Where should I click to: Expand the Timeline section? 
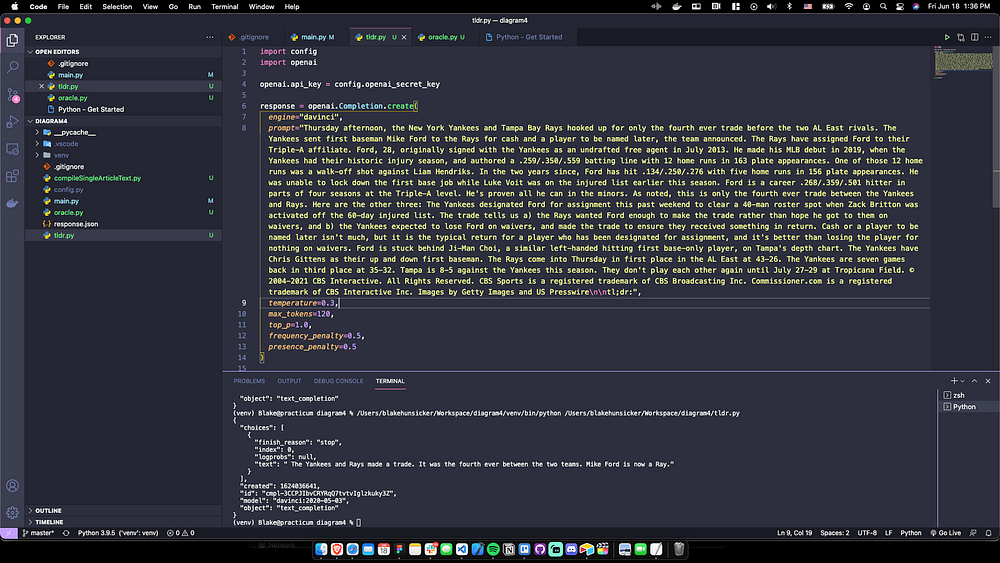[x=49, y=522]
